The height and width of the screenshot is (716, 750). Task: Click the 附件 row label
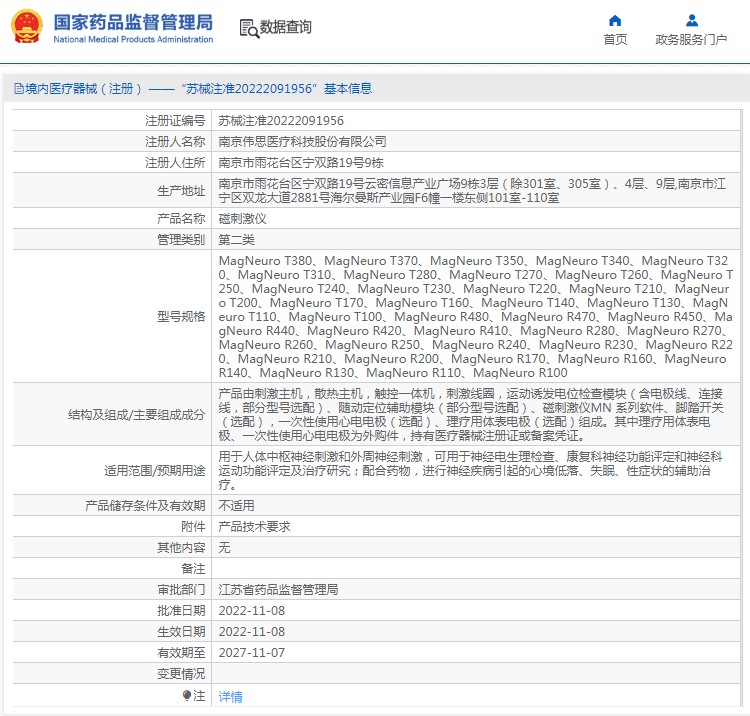193,527
